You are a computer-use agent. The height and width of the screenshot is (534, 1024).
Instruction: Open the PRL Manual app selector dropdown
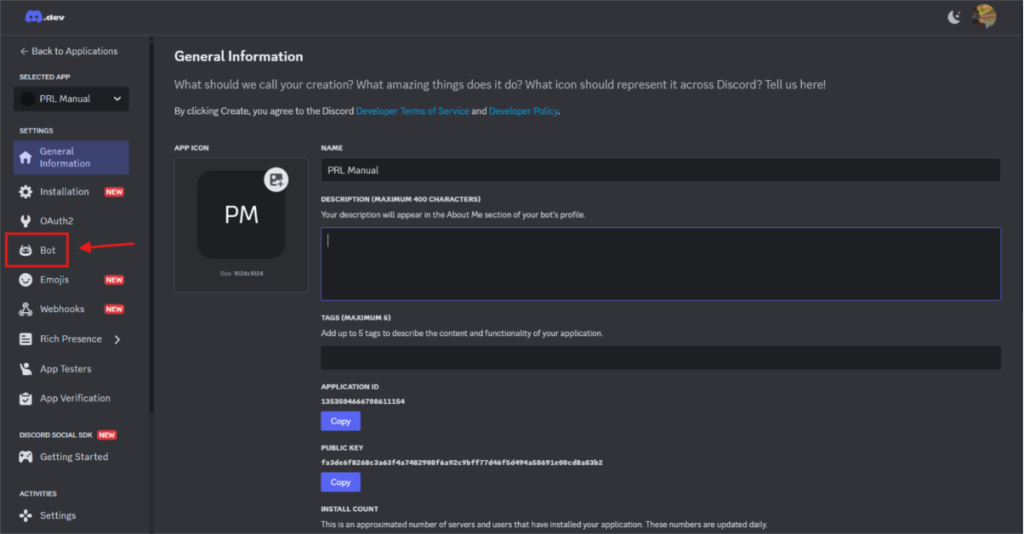coord(71,99)
